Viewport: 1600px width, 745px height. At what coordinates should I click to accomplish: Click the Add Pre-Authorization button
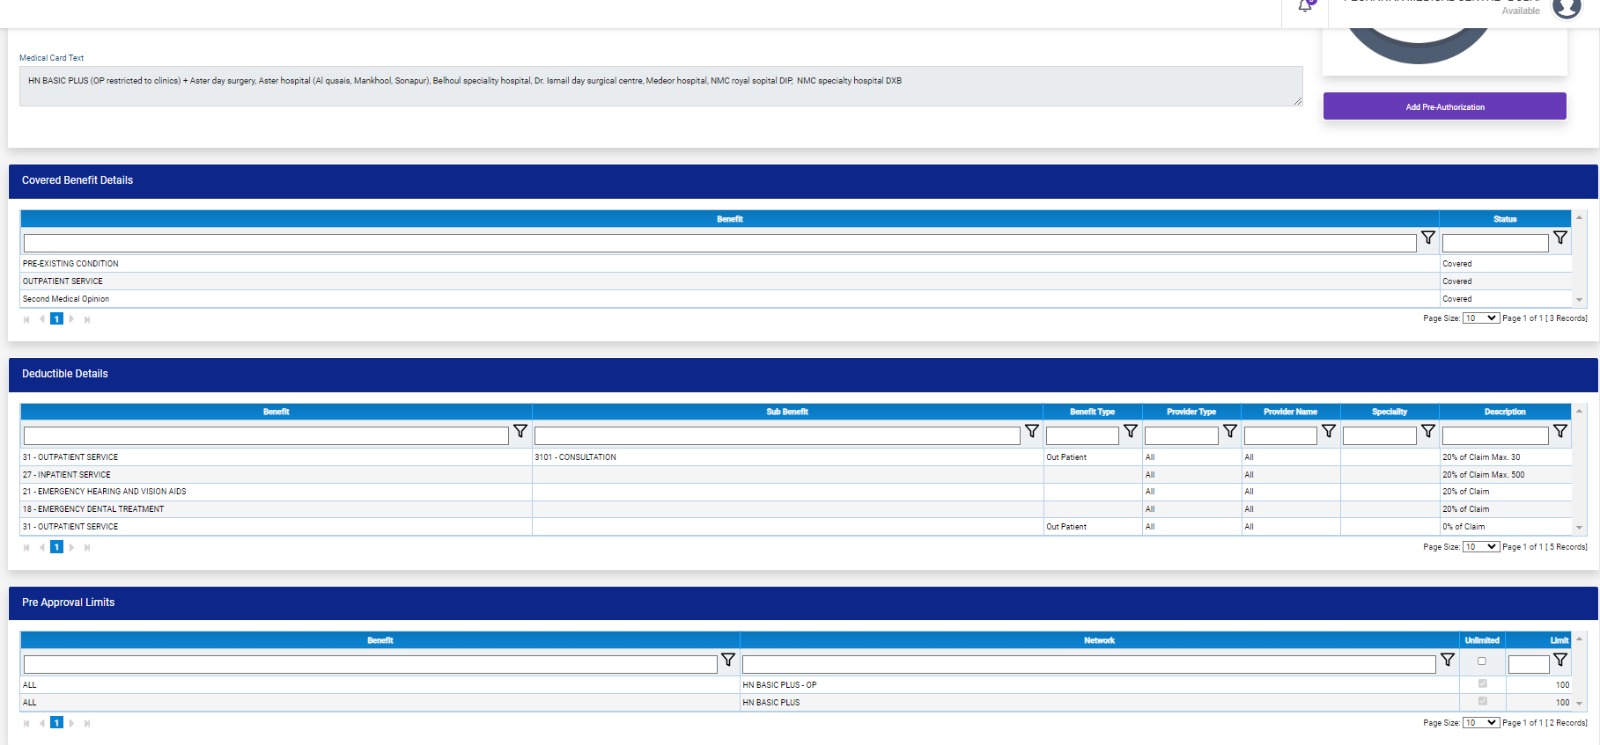point(1445,106)
